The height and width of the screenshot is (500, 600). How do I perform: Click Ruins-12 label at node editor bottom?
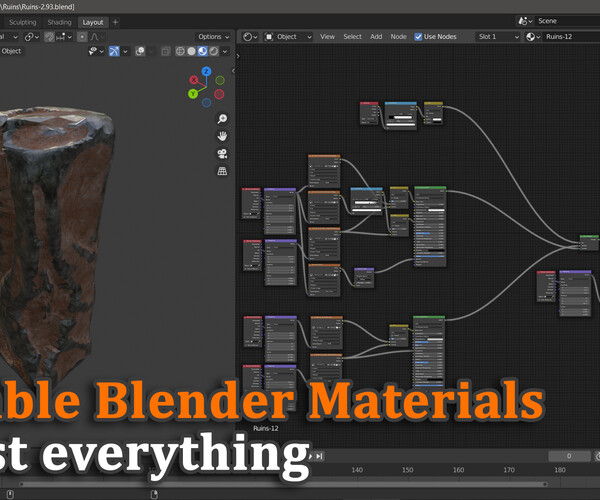click(266, 428)
